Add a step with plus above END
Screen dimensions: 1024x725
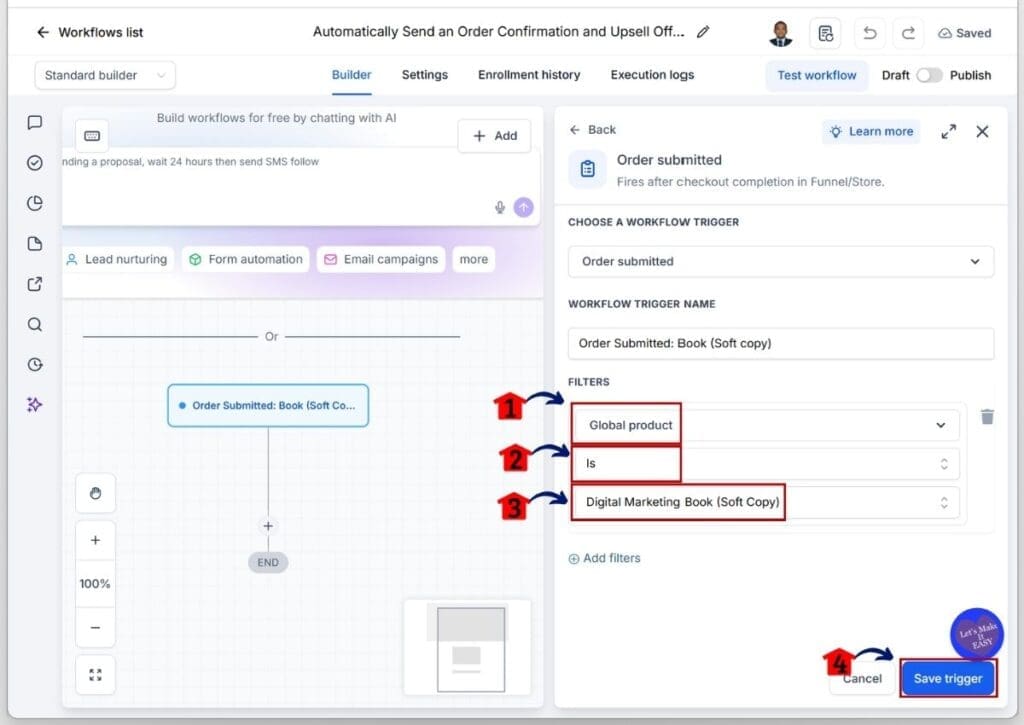(268, 526)
